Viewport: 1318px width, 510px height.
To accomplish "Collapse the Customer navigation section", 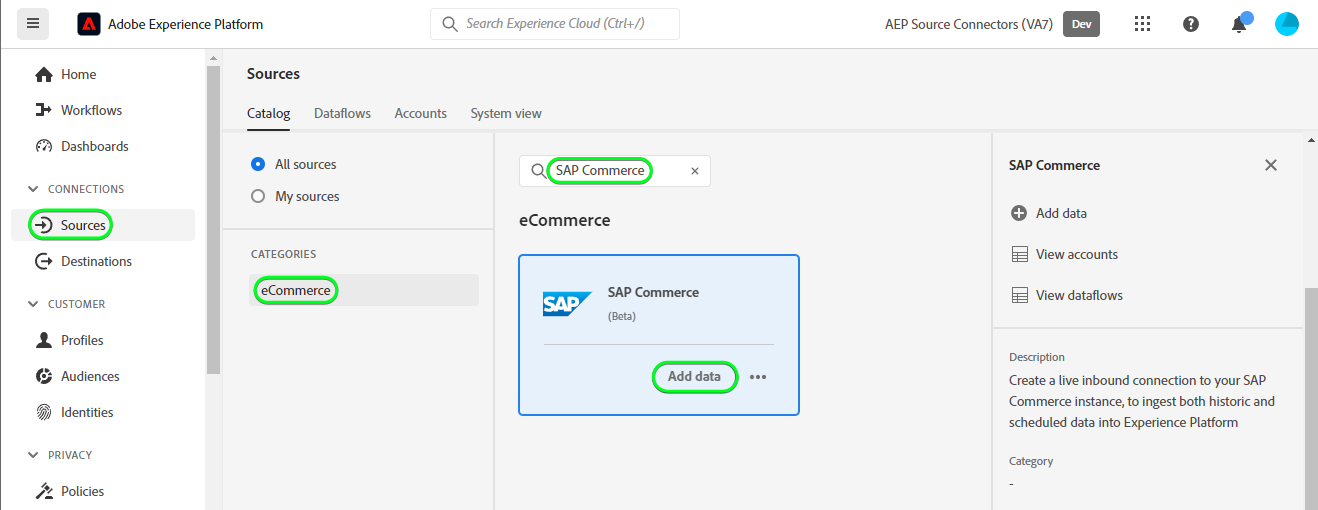I will [34, 304].
